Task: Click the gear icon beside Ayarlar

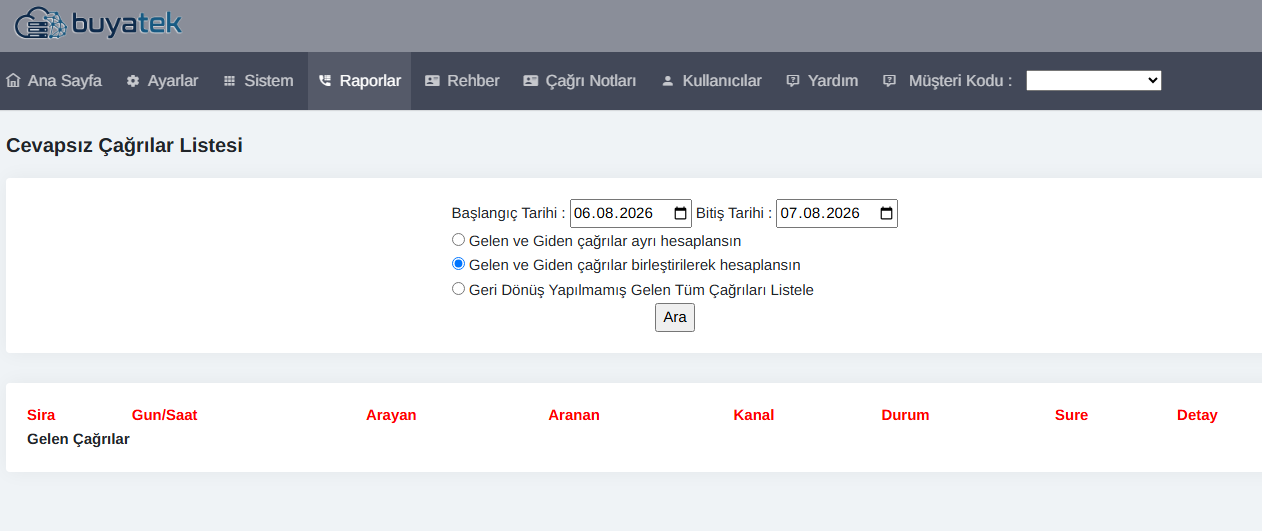Action: 133,81
